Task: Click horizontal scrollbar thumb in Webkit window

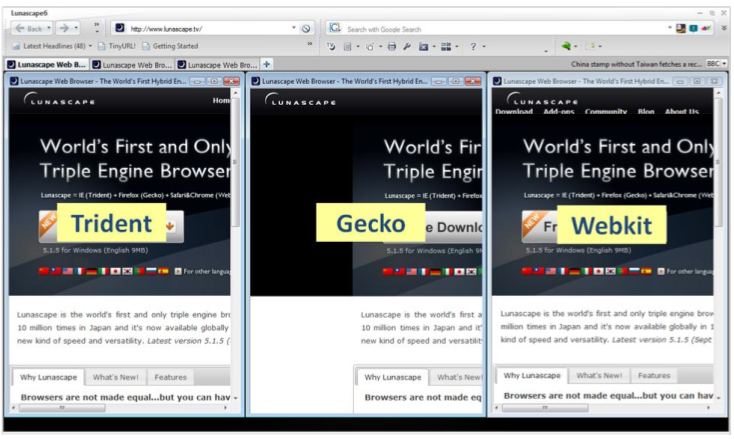Action: (x=545, y=408)
